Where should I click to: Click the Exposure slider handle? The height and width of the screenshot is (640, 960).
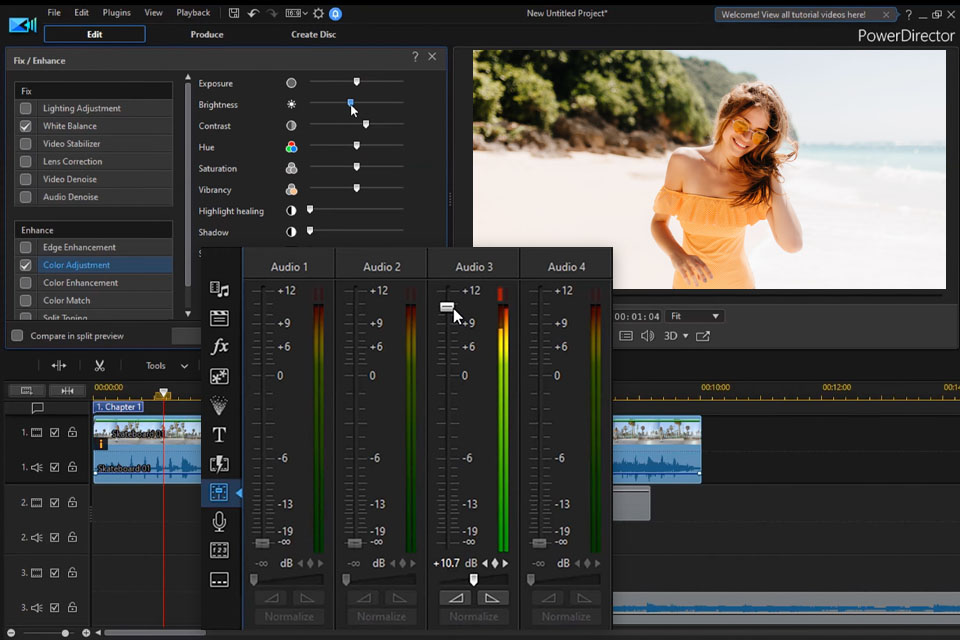[x=356, y=81]
